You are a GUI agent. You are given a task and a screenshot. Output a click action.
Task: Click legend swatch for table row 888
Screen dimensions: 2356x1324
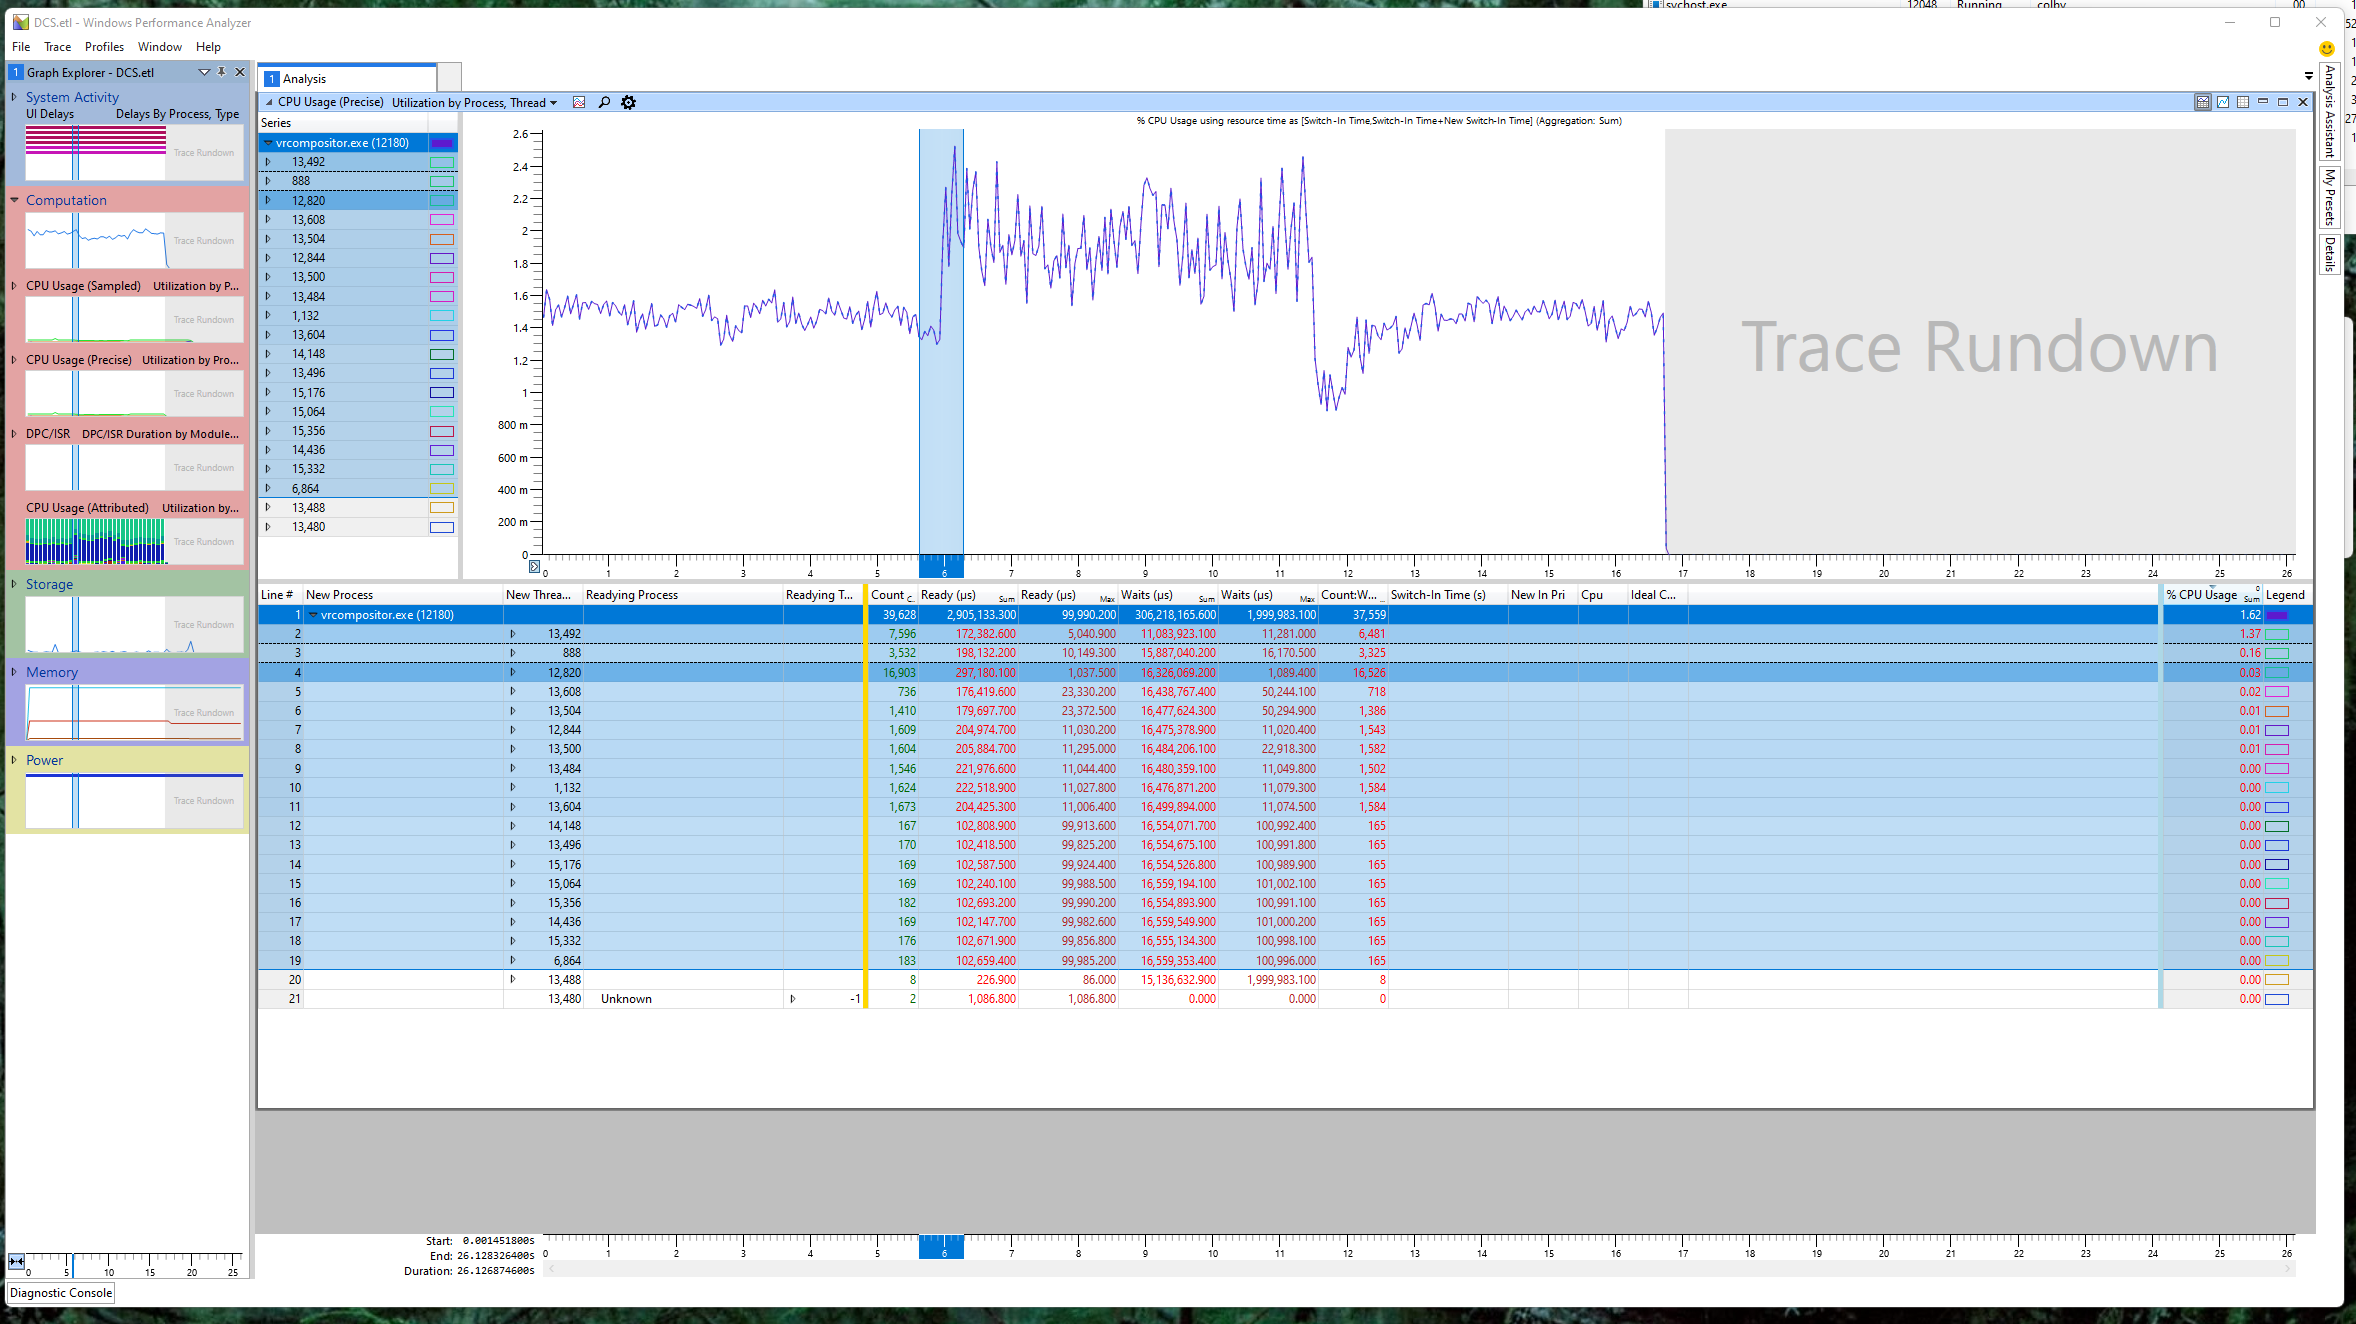[2277, 653]
